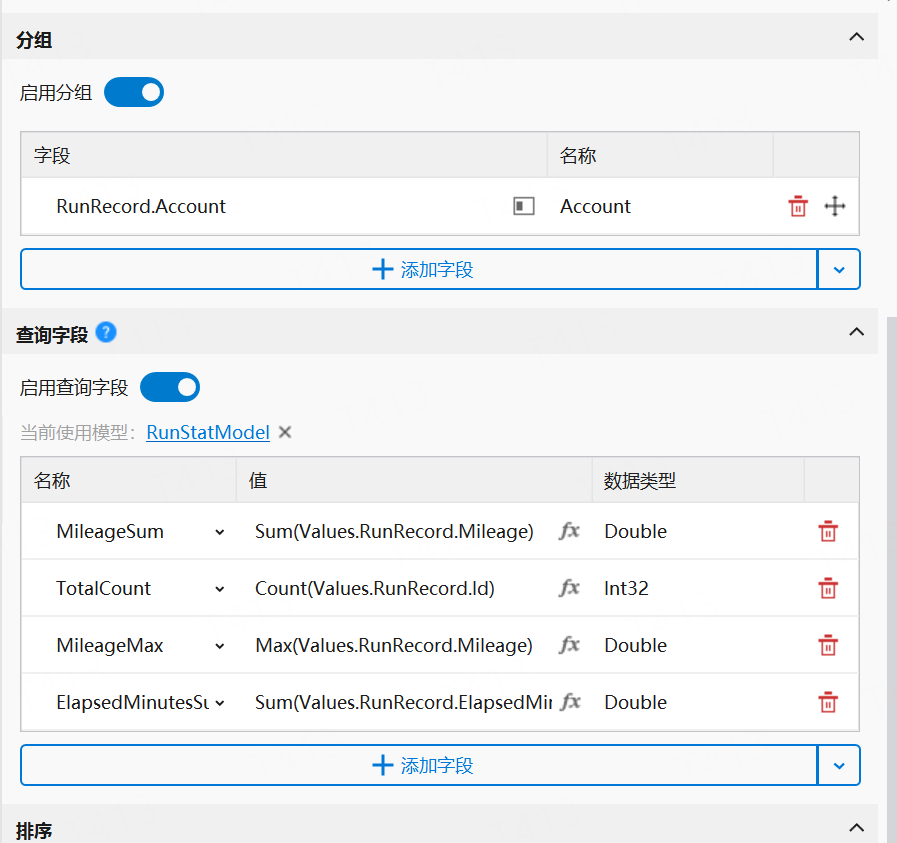Click Count(Values.RunRecord.Id) value expression
Image resolution: width=897 pixels, height=843 pixels.
pos(375,588)
